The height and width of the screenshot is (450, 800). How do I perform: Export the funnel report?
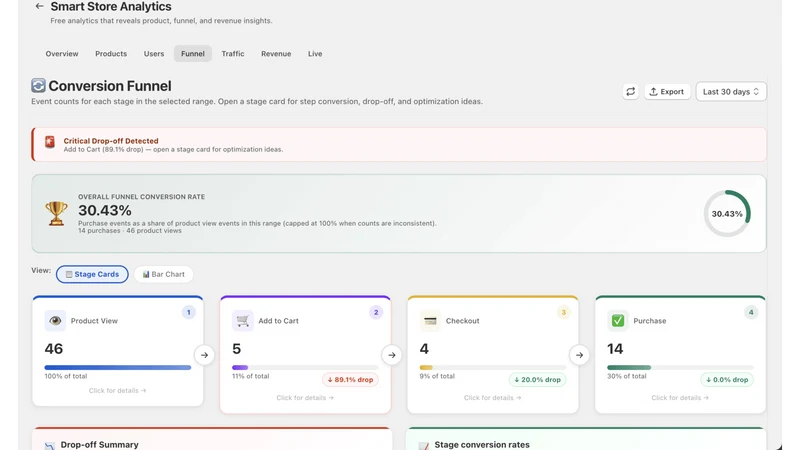click(667, 91)
